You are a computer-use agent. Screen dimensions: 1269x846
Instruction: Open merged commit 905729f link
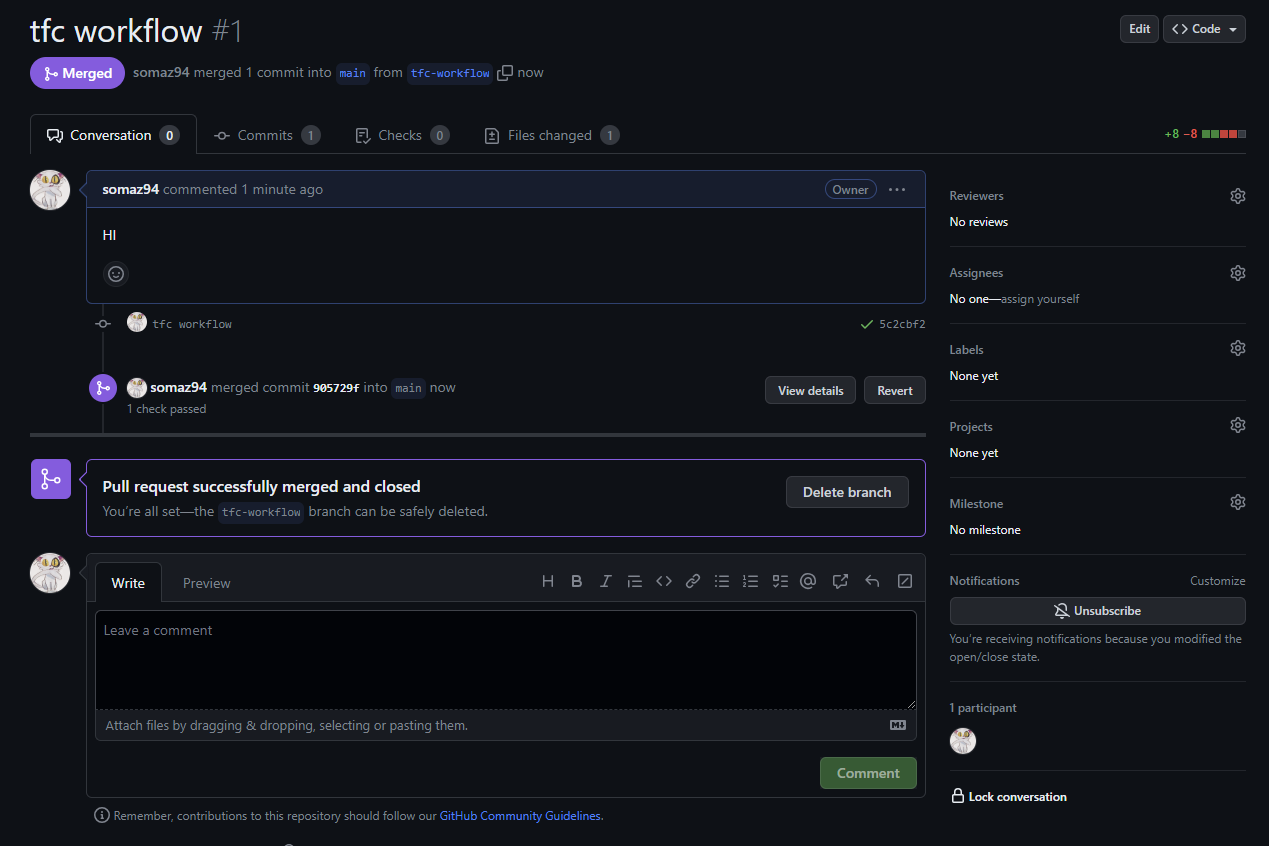(x=336, y=388)
